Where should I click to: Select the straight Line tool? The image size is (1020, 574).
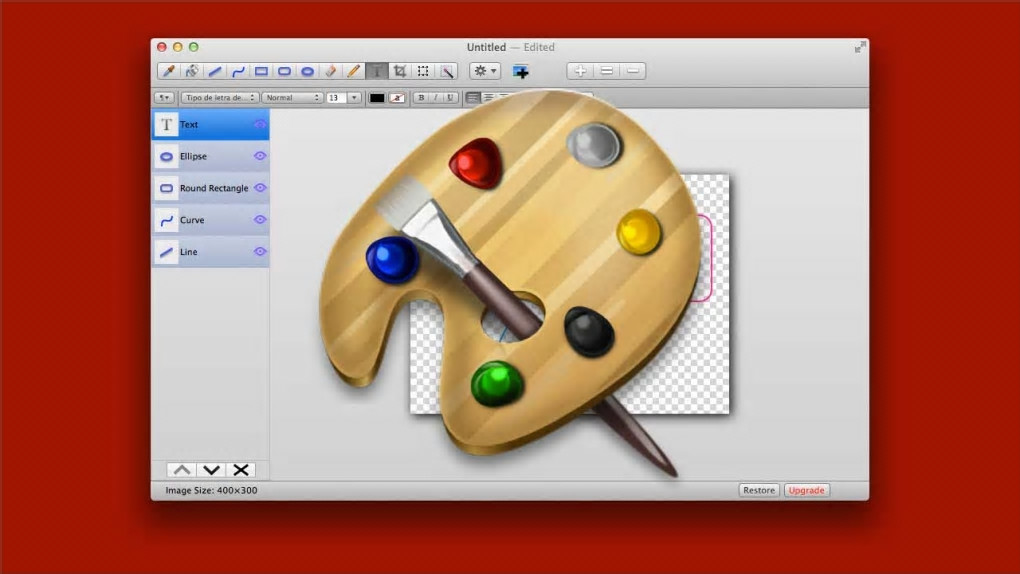[x=215, y=71]
